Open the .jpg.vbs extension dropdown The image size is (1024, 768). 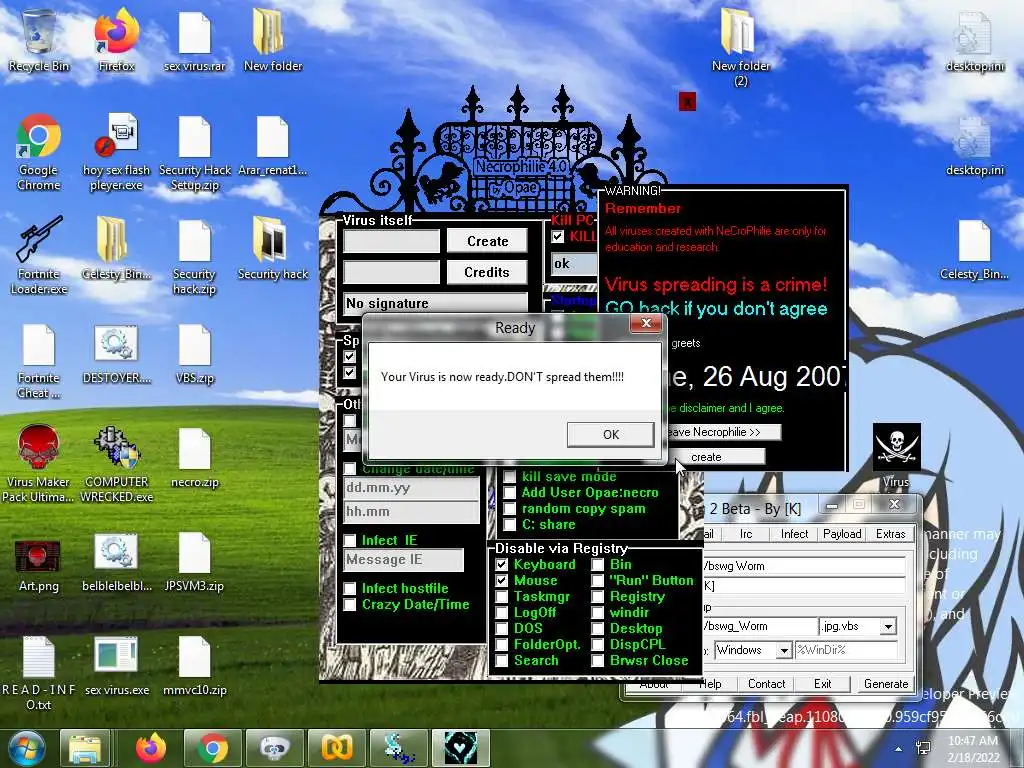888,627
